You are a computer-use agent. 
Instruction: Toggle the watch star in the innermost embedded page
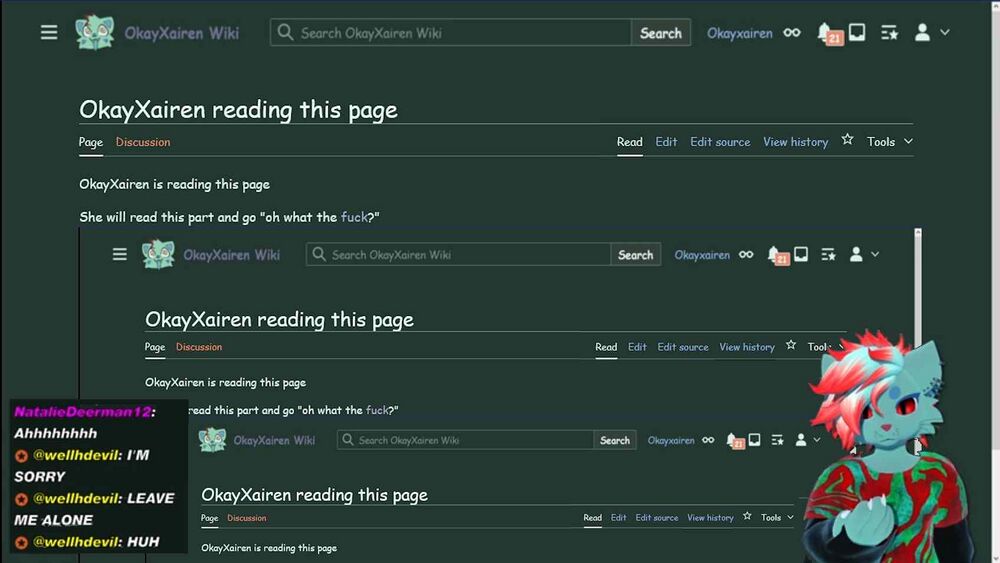[747, 516]
